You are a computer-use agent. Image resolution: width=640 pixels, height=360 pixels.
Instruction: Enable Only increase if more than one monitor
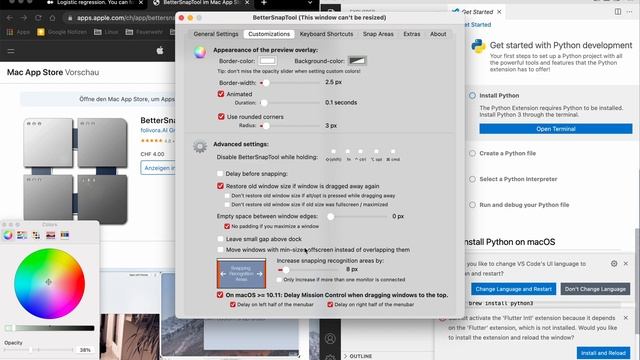click(279, 280)
